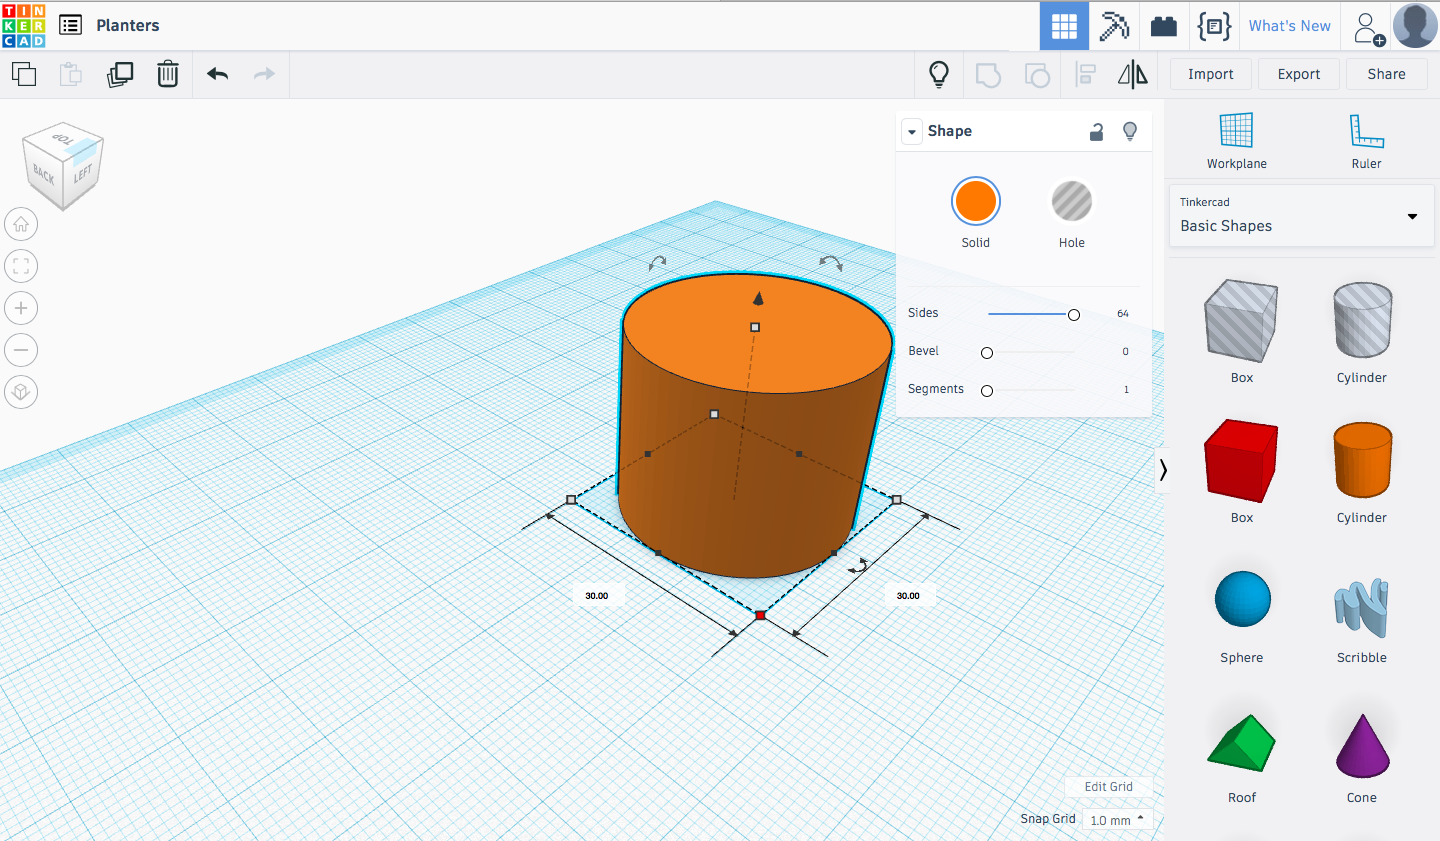The image size is (1440, 841).
Task: Hide selected shape via Shape panel lightbulb
Action: click(1130, 131)
